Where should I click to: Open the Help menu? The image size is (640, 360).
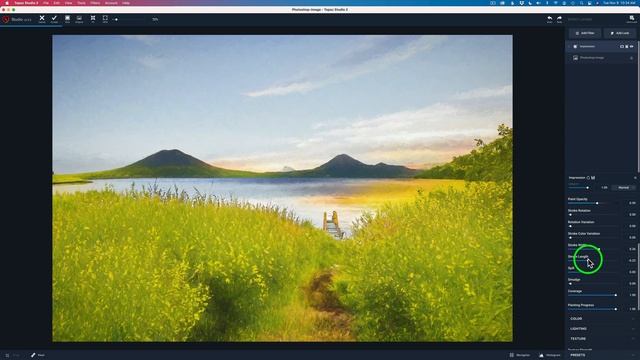(126, 3)
